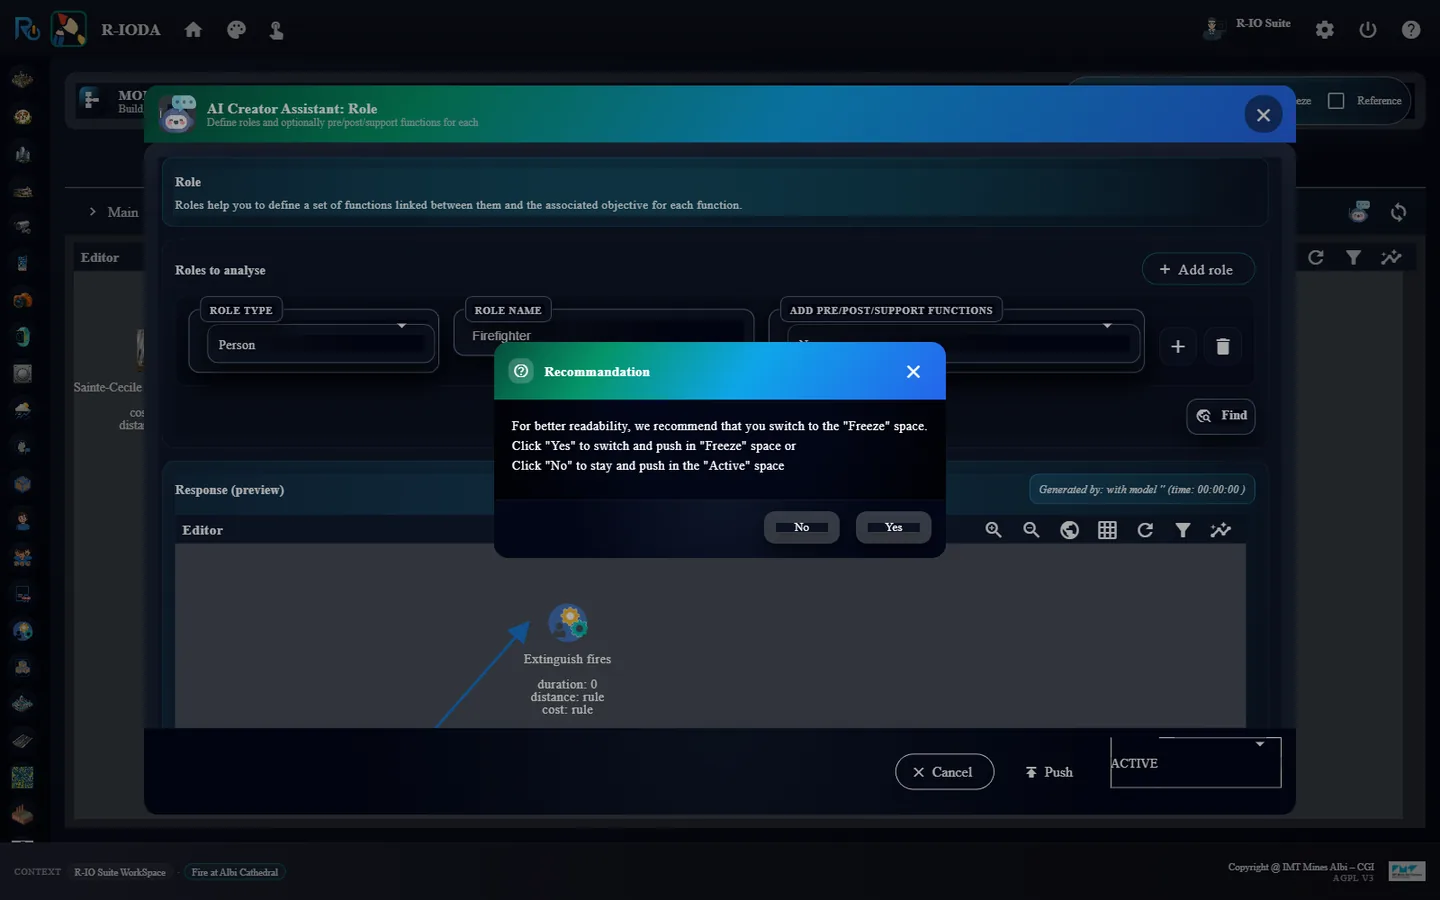The width and height of the screenshot is (1440, 900).
Task: Open the palette theme icon in top bar
Action: (x=236, y=30)
